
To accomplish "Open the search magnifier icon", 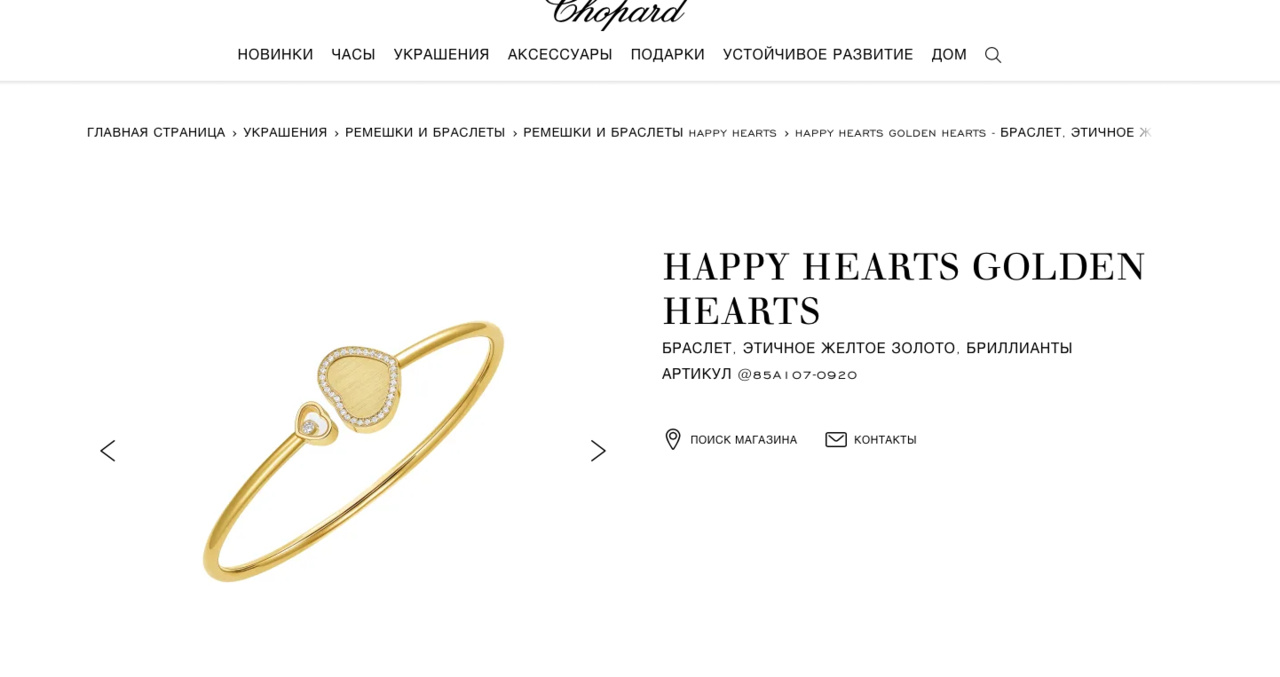I will (x=993, y=55).
